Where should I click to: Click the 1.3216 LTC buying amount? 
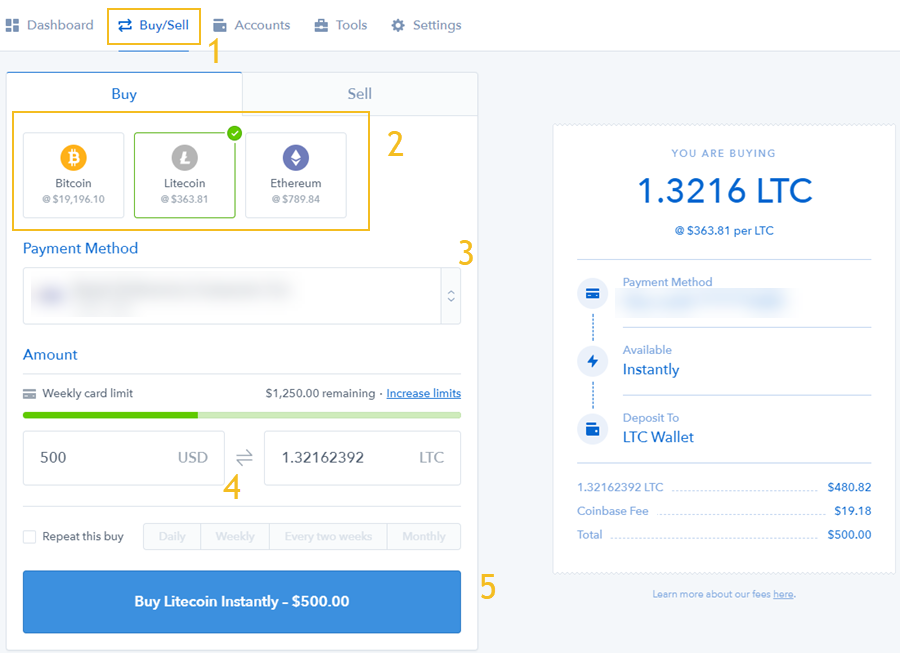coord(725,191)
